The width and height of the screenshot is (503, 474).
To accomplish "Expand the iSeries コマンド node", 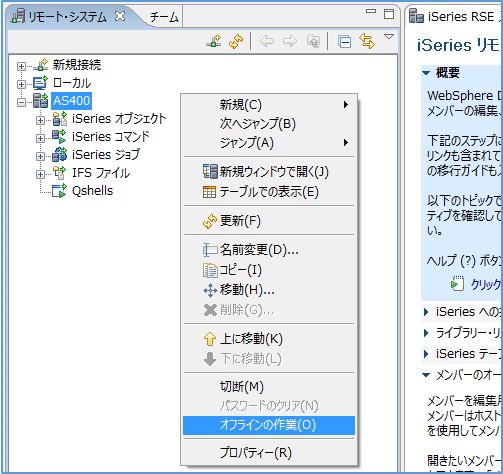I will [40, 138].
